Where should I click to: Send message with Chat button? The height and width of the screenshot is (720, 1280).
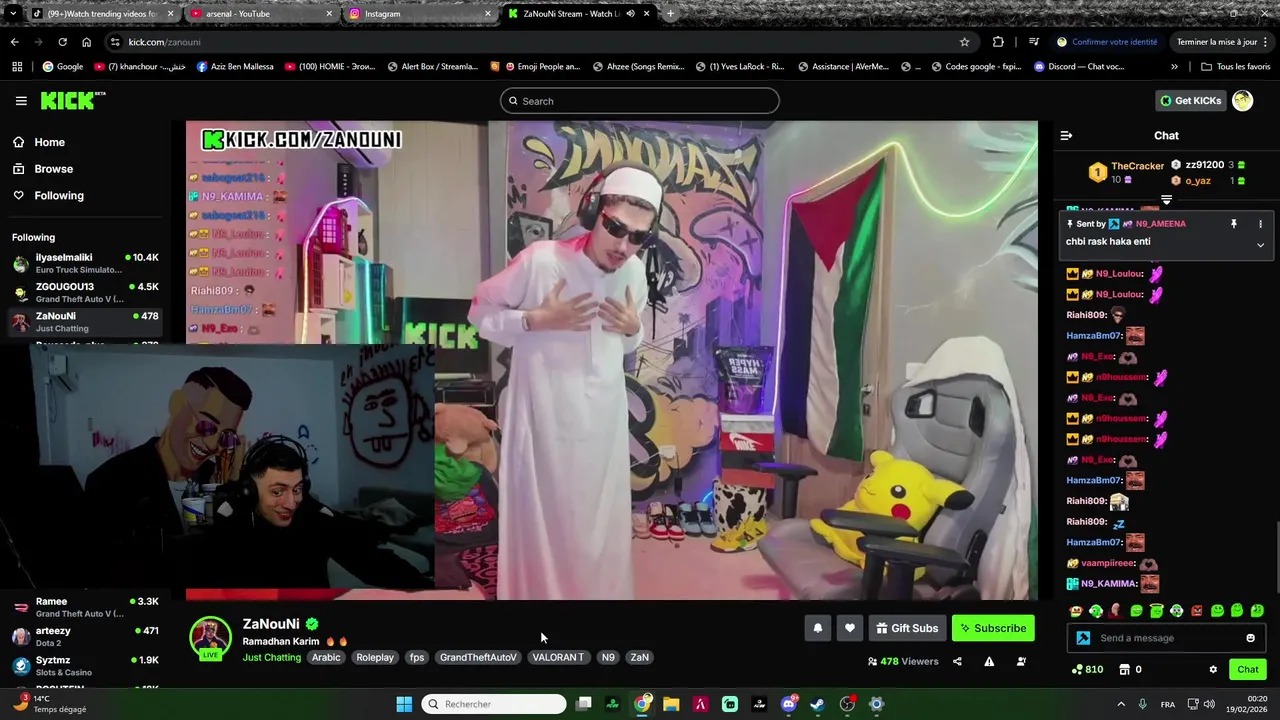(1247, 669)
